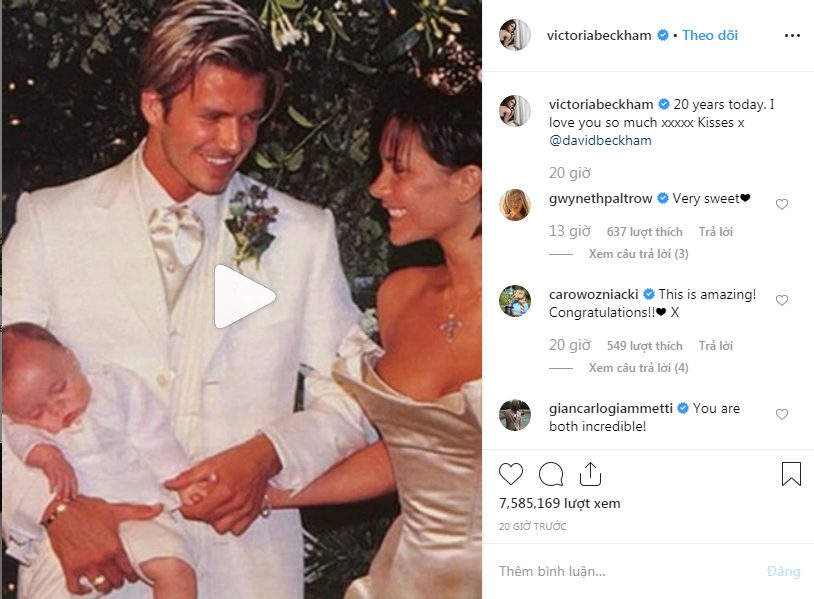The width and height of the screenshot is (814, 599).
Task: Play the video on the post
Action: point(245,297)
